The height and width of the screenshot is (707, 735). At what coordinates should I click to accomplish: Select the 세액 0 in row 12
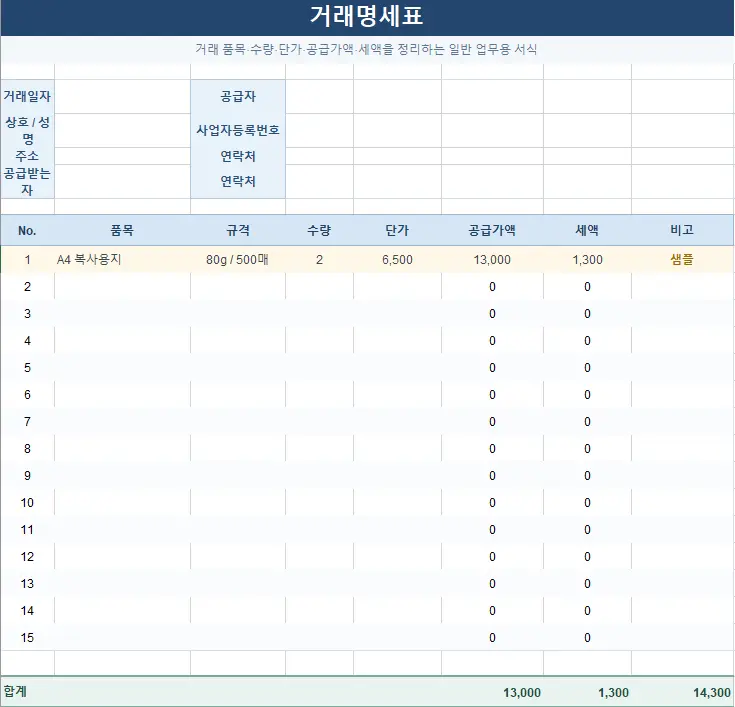pos(587,557)
